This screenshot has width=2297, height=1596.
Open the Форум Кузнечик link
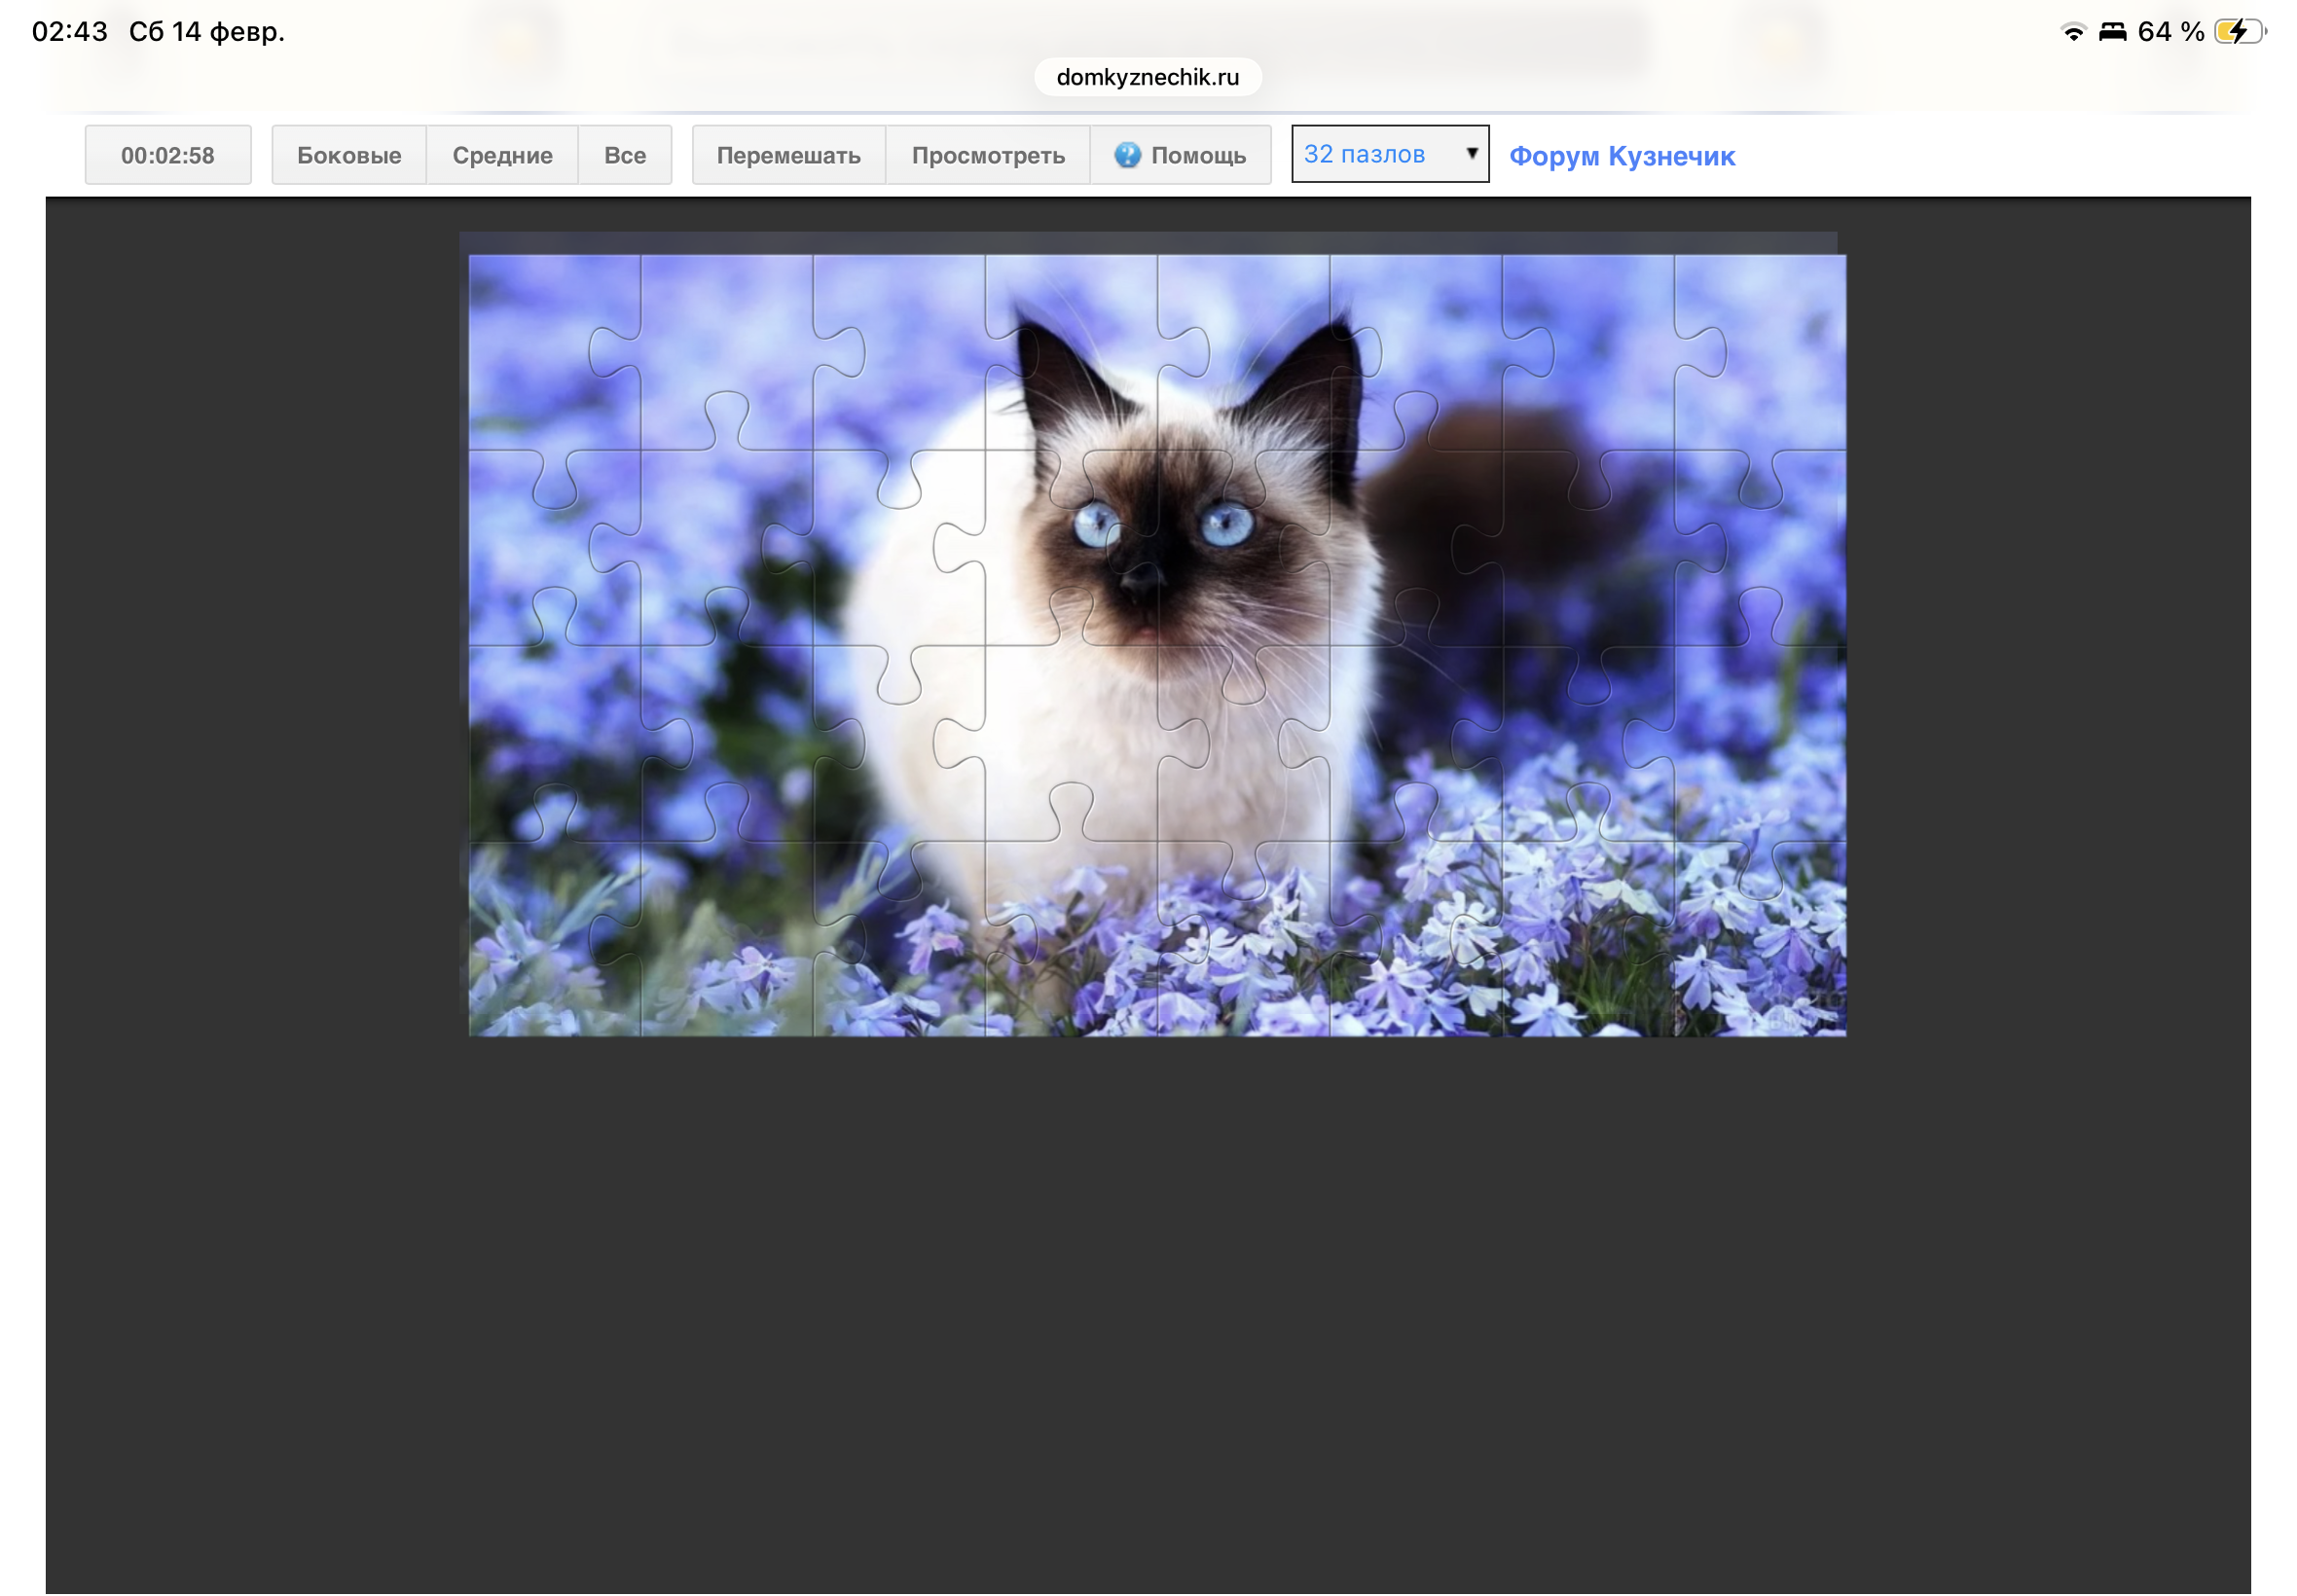tap(1621, 157)
